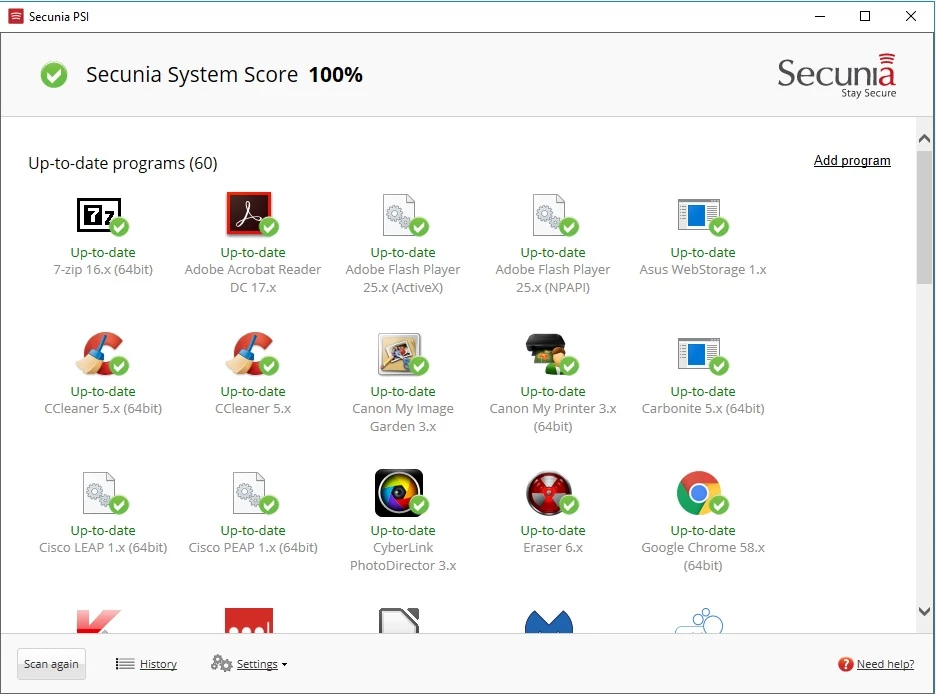Maximize the Secunia PSI window
This screenshot has height=694, width=936.
(x=864, y=16)
